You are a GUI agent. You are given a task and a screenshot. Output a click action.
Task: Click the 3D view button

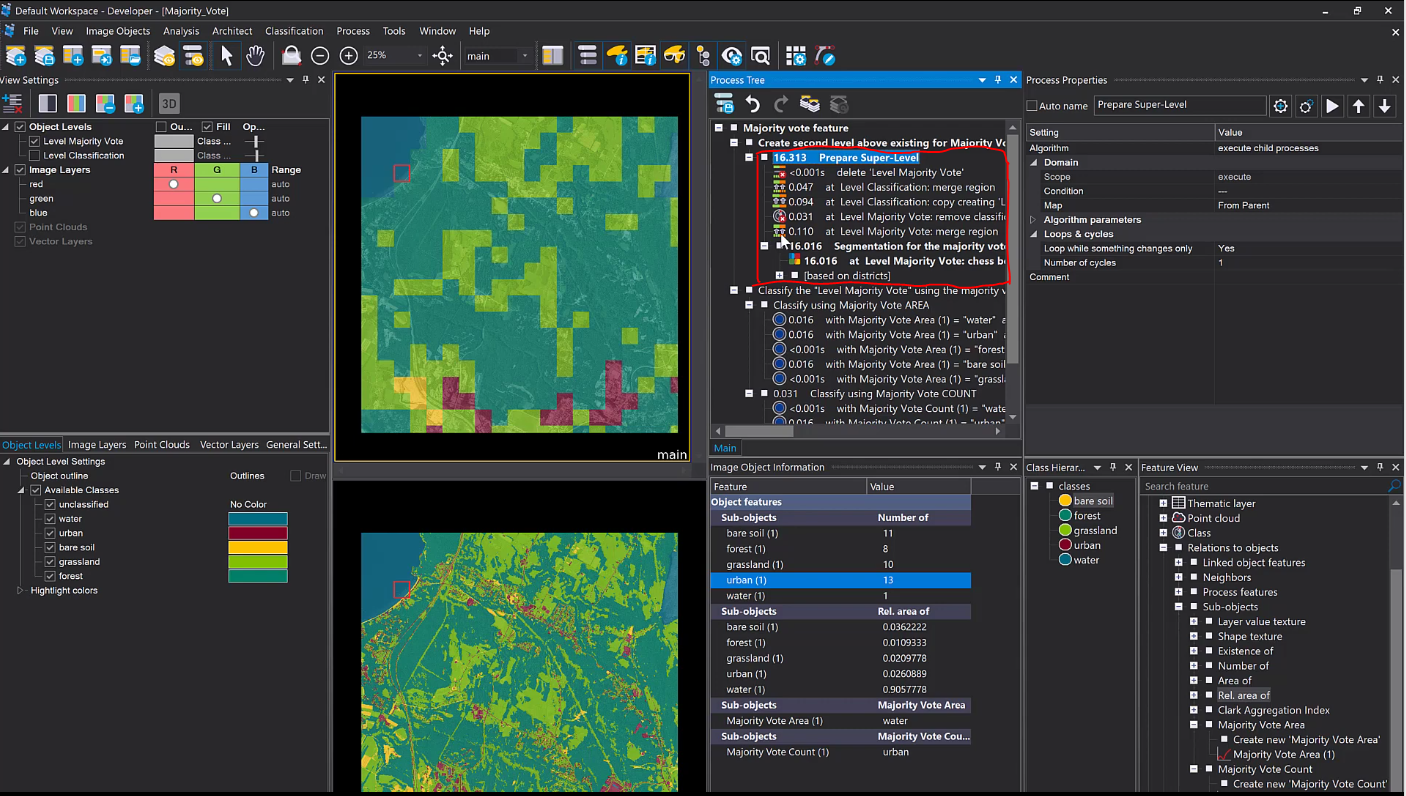[x=169, y=103]
